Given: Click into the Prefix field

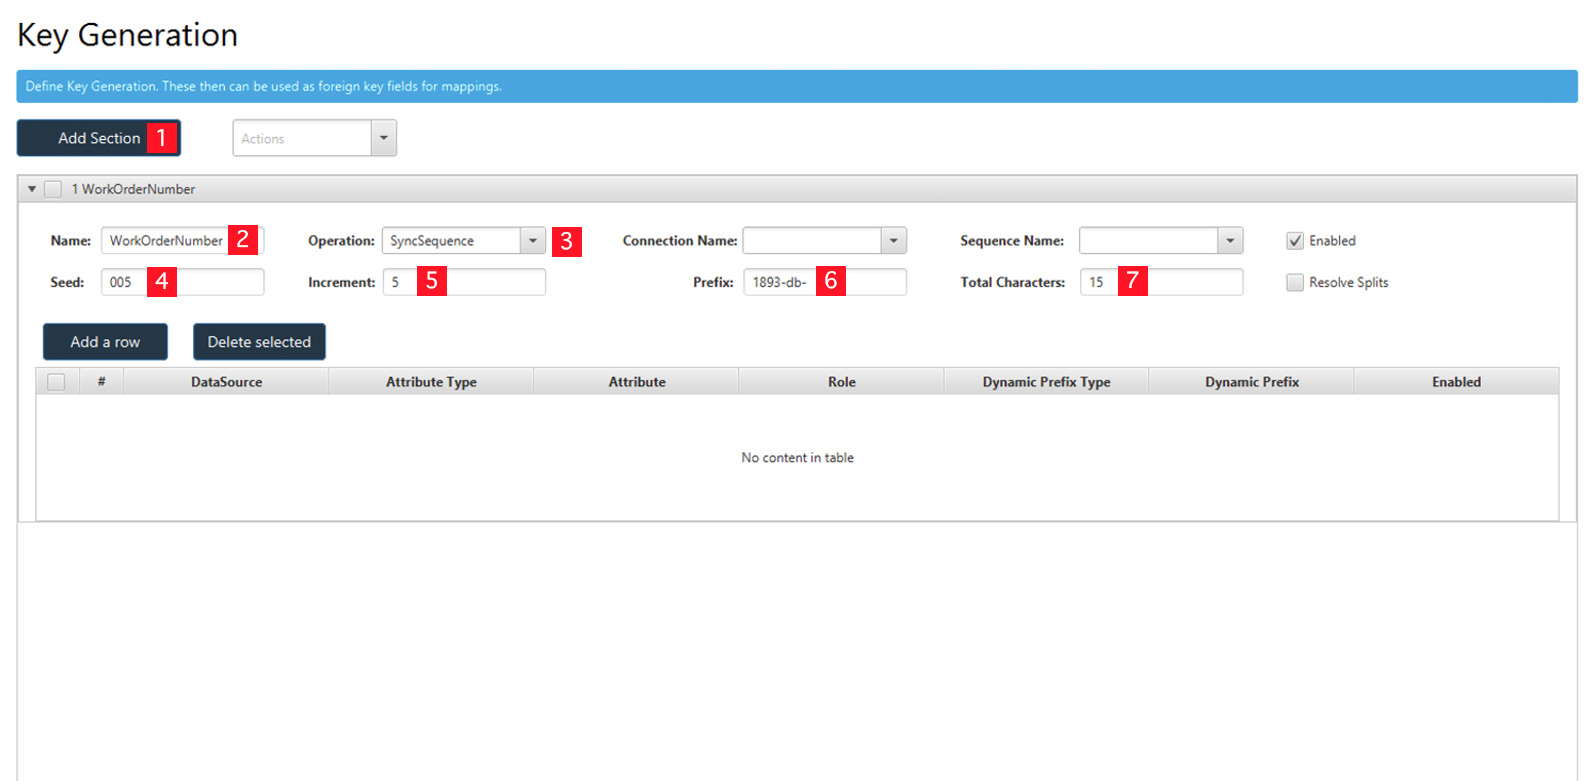Looking at the screenshot, I should 825,282.
